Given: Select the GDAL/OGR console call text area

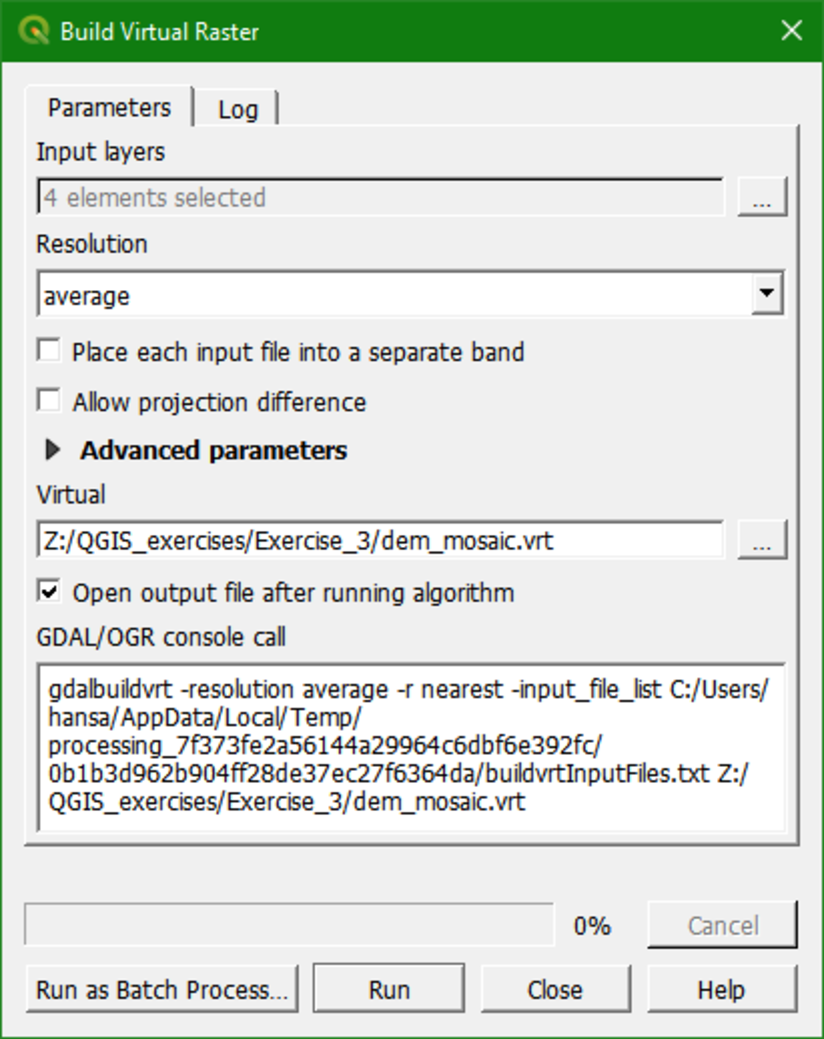Looking at the screenshot, I should click(410, 745).
